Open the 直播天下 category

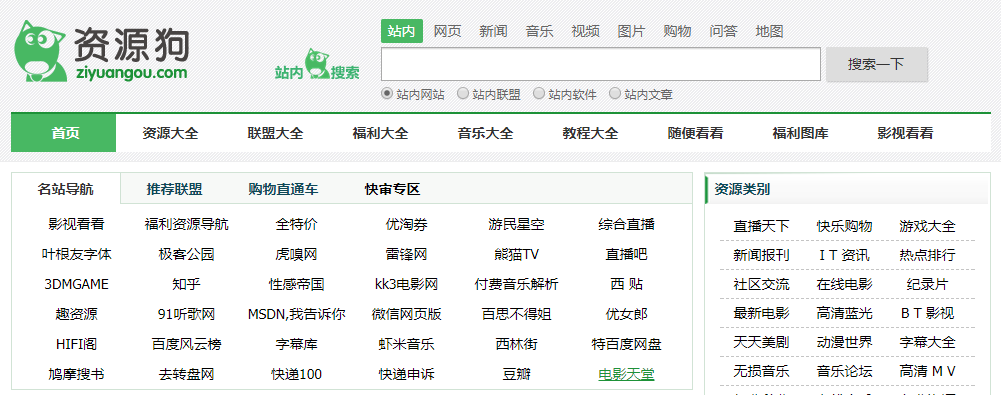pyautogui.click(x=761, y=227)
